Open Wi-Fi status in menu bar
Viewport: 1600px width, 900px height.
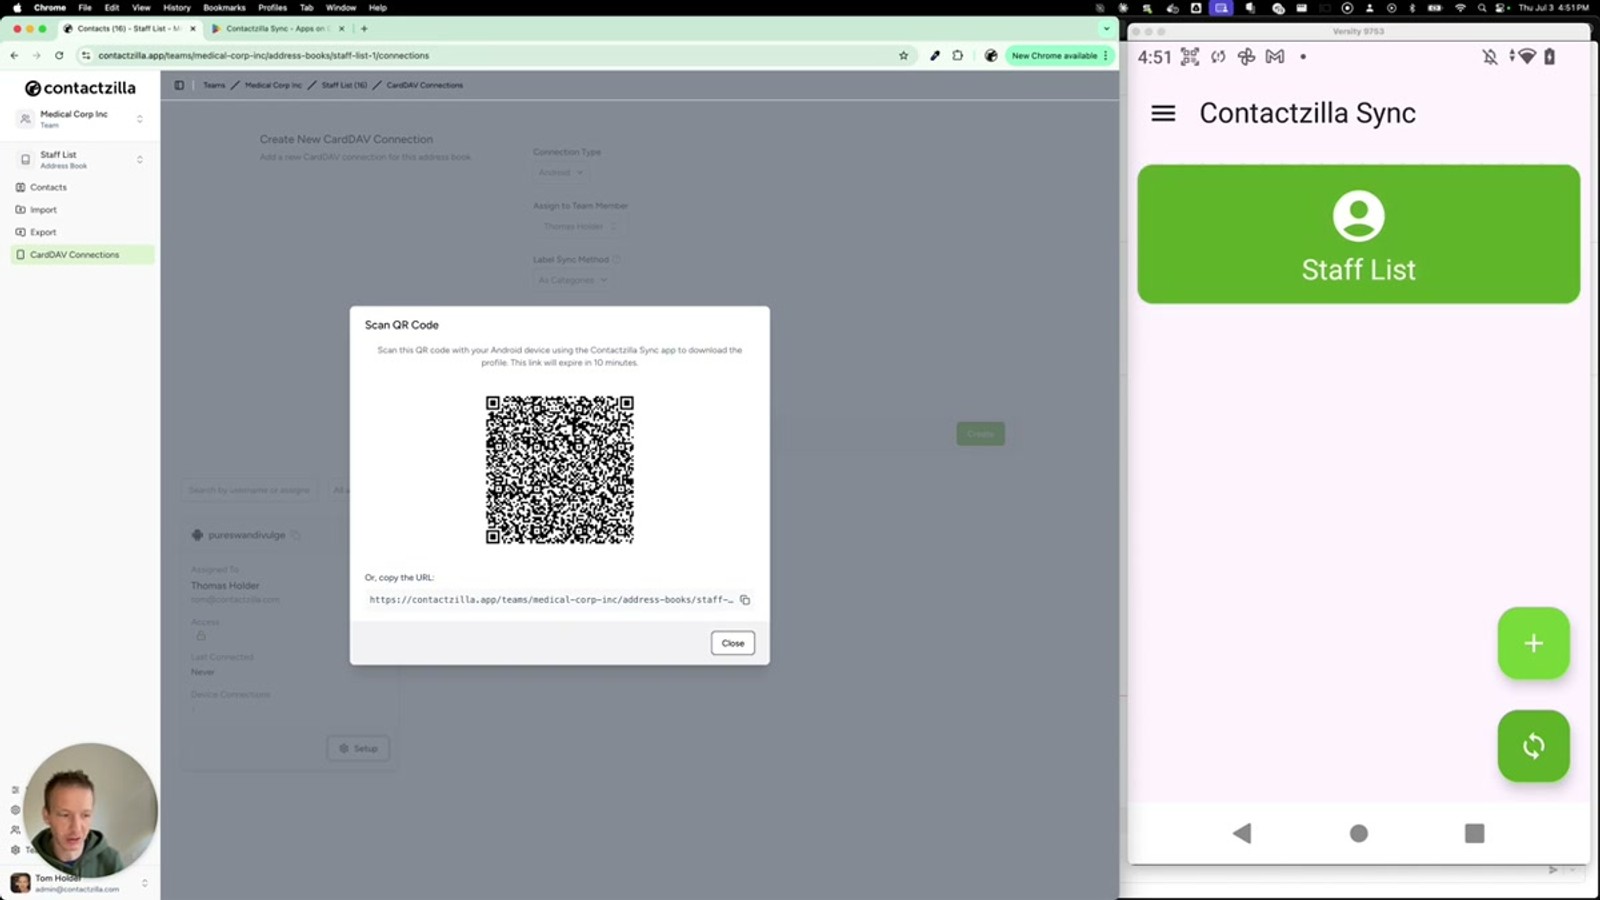tap(1460, 7)
